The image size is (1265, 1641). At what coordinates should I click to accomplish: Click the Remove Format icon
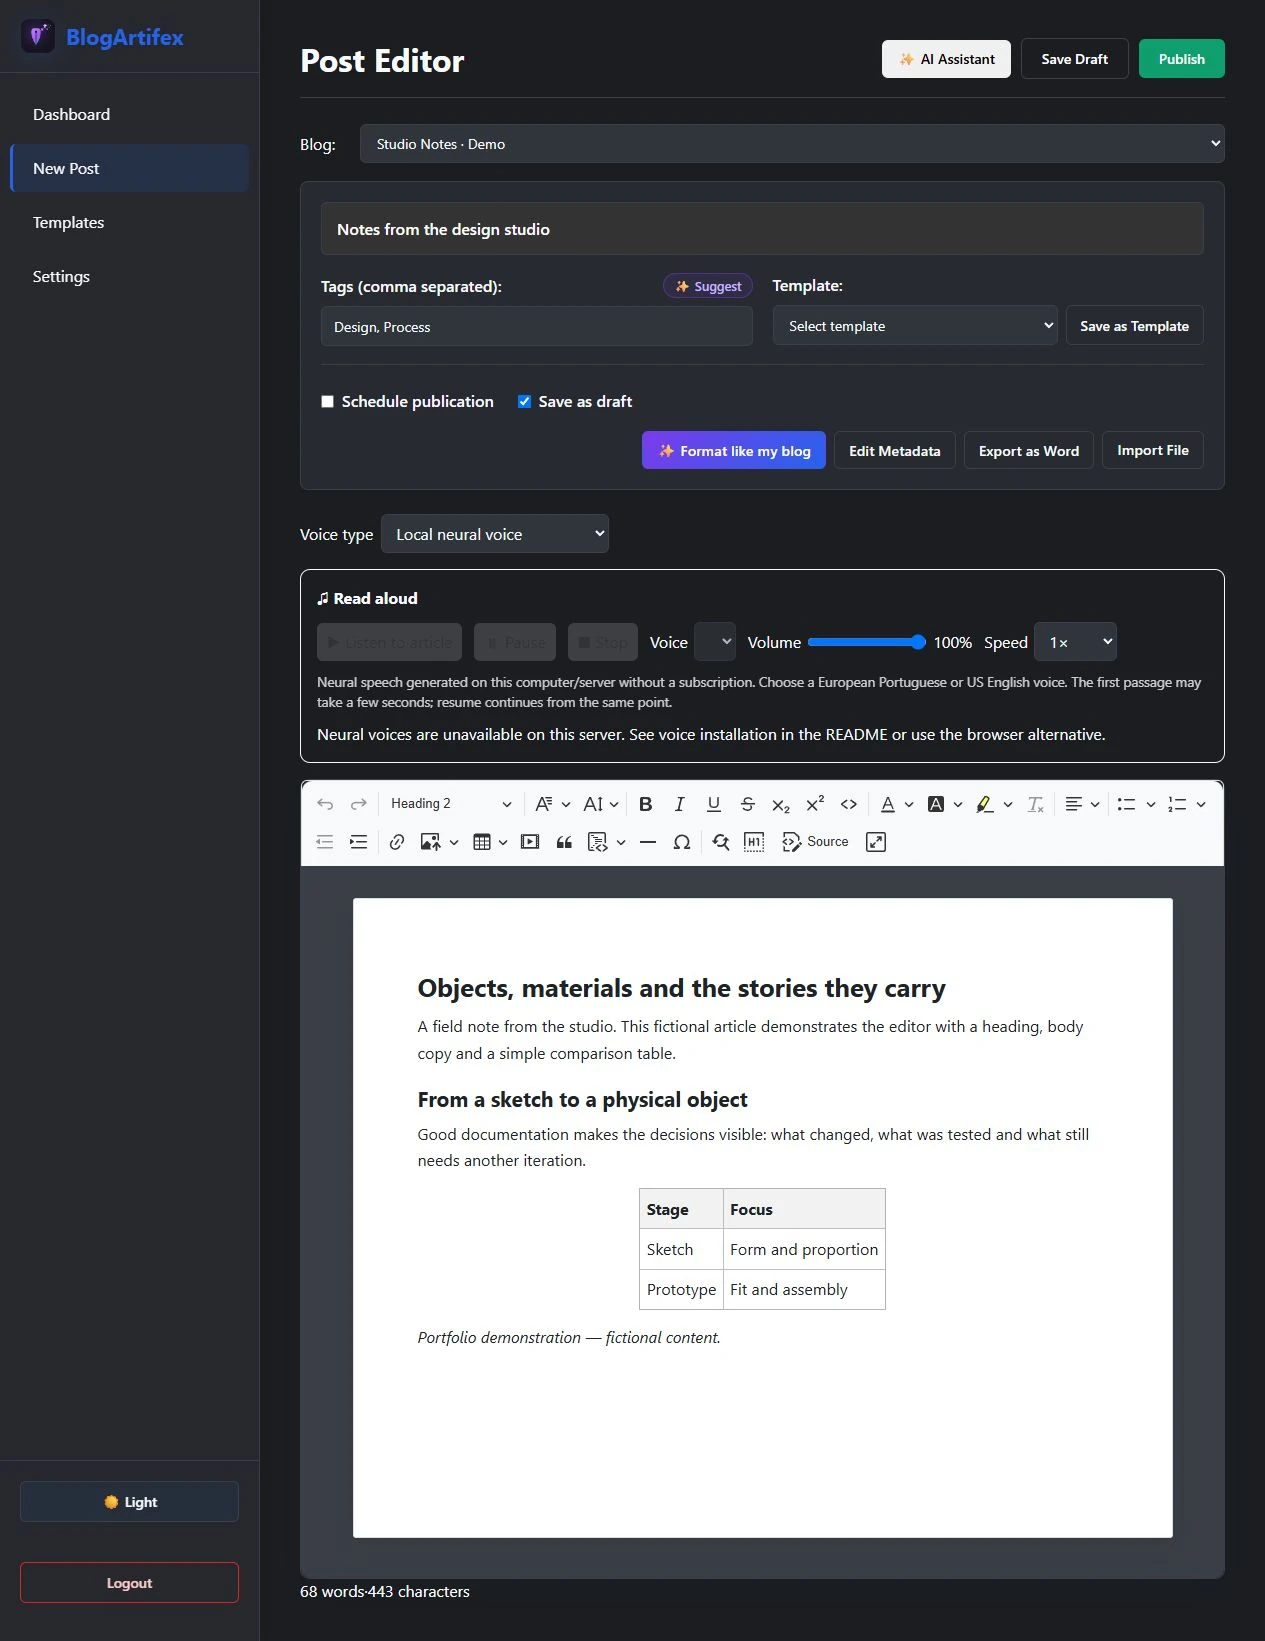[x=1036, y=804]
